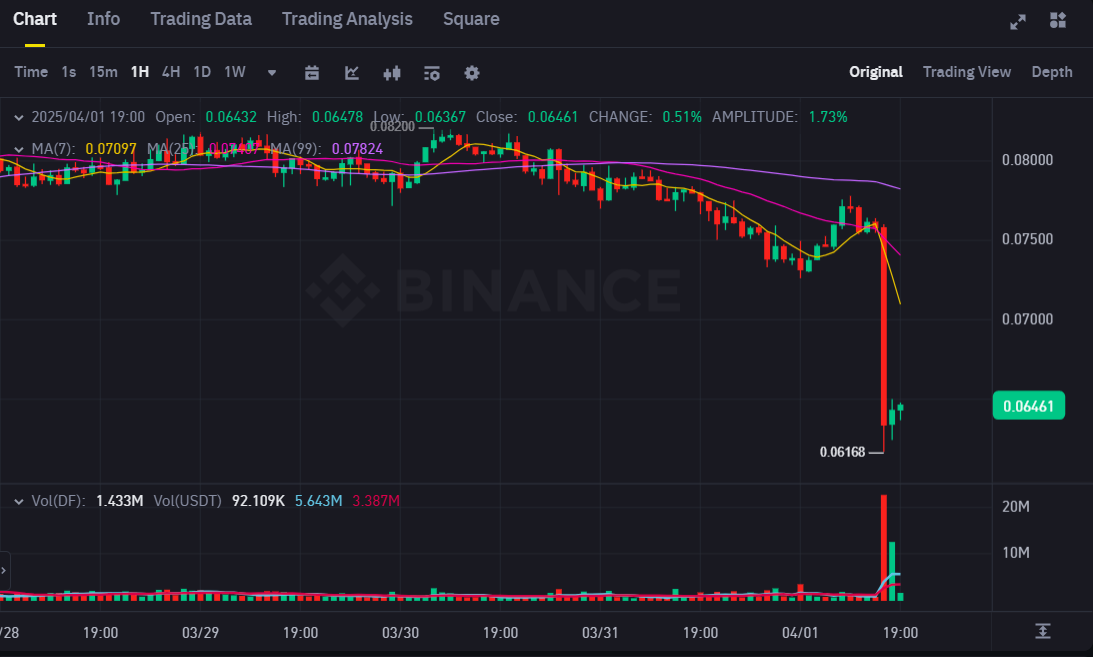Collapse the Vol(DF) indicator chevron
The width and height of the screenshot is (1093, 657).
point(19,501)
